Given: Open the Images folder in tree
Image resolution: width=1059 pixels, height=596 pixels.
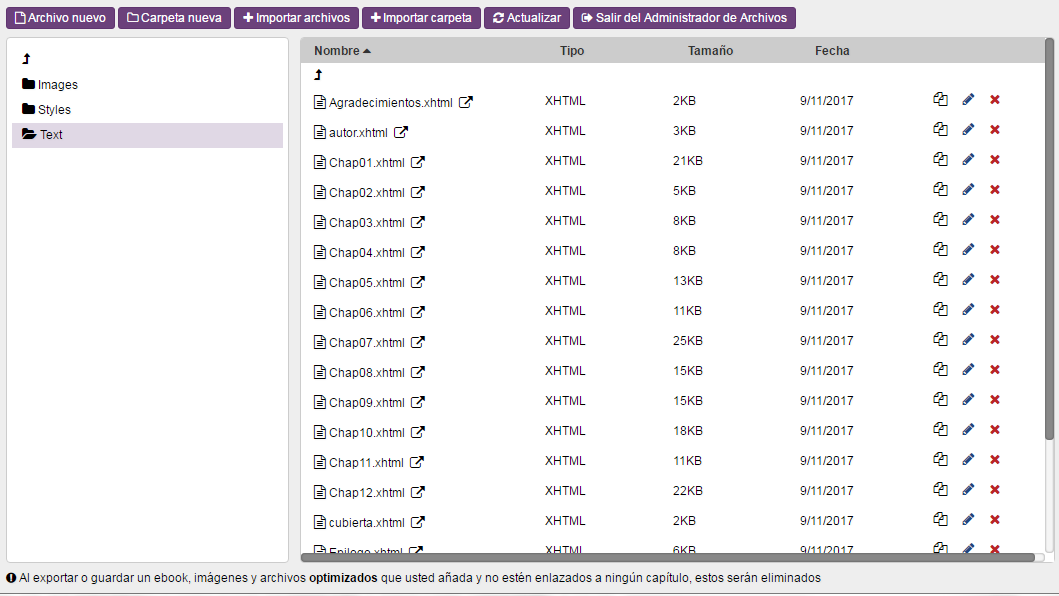Looking at the screenshot, I should 50,84.
